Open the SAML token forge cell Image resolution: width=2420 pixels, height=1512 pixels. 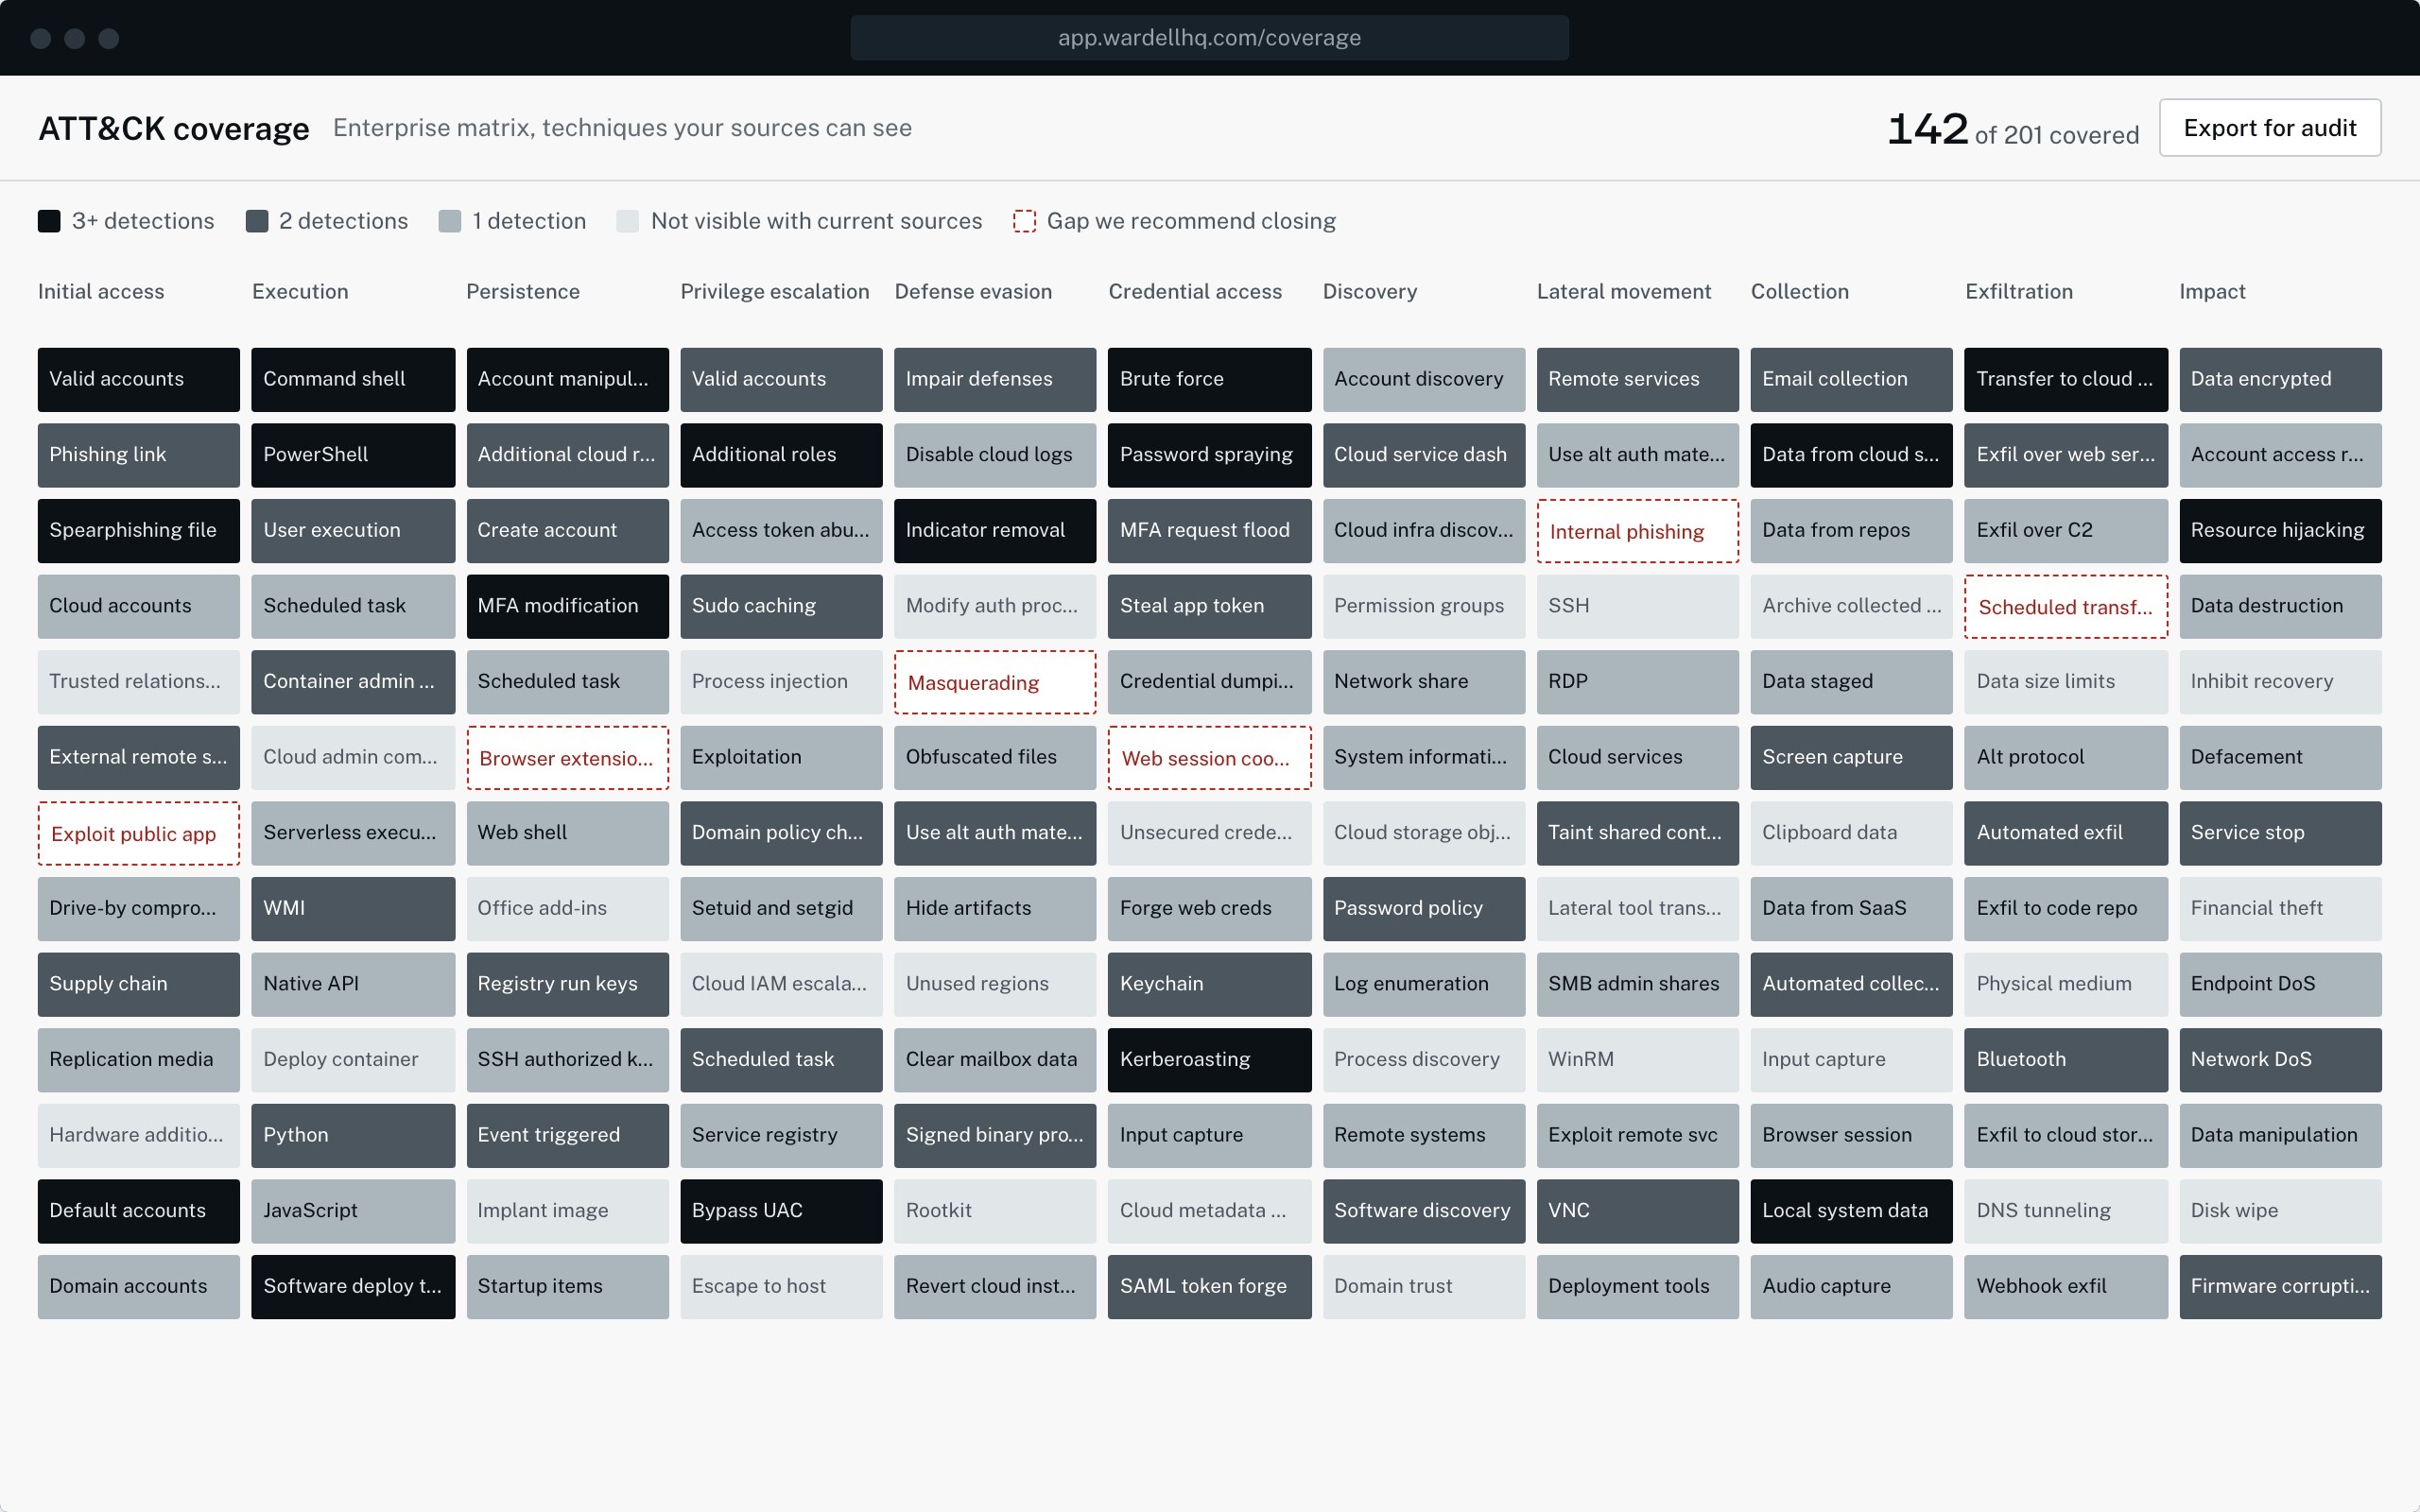click(1209, 1287)
